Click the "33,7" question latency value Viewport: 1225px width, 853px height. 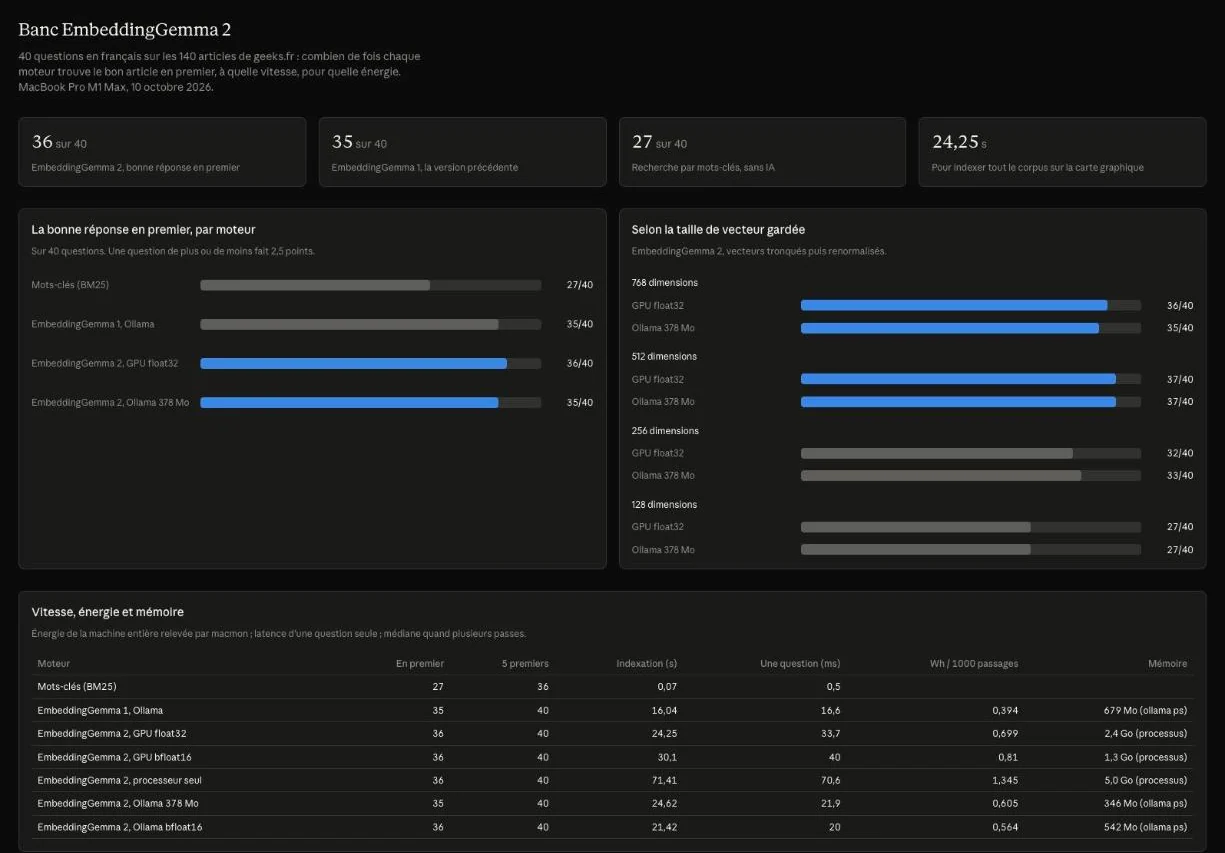[830, 733]
